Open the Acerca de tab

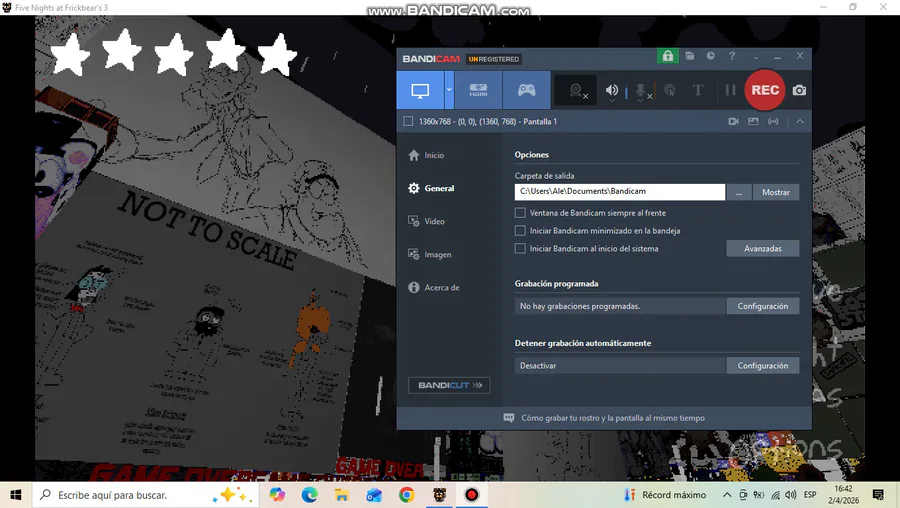pyautogui.click(x=435, y=288)
